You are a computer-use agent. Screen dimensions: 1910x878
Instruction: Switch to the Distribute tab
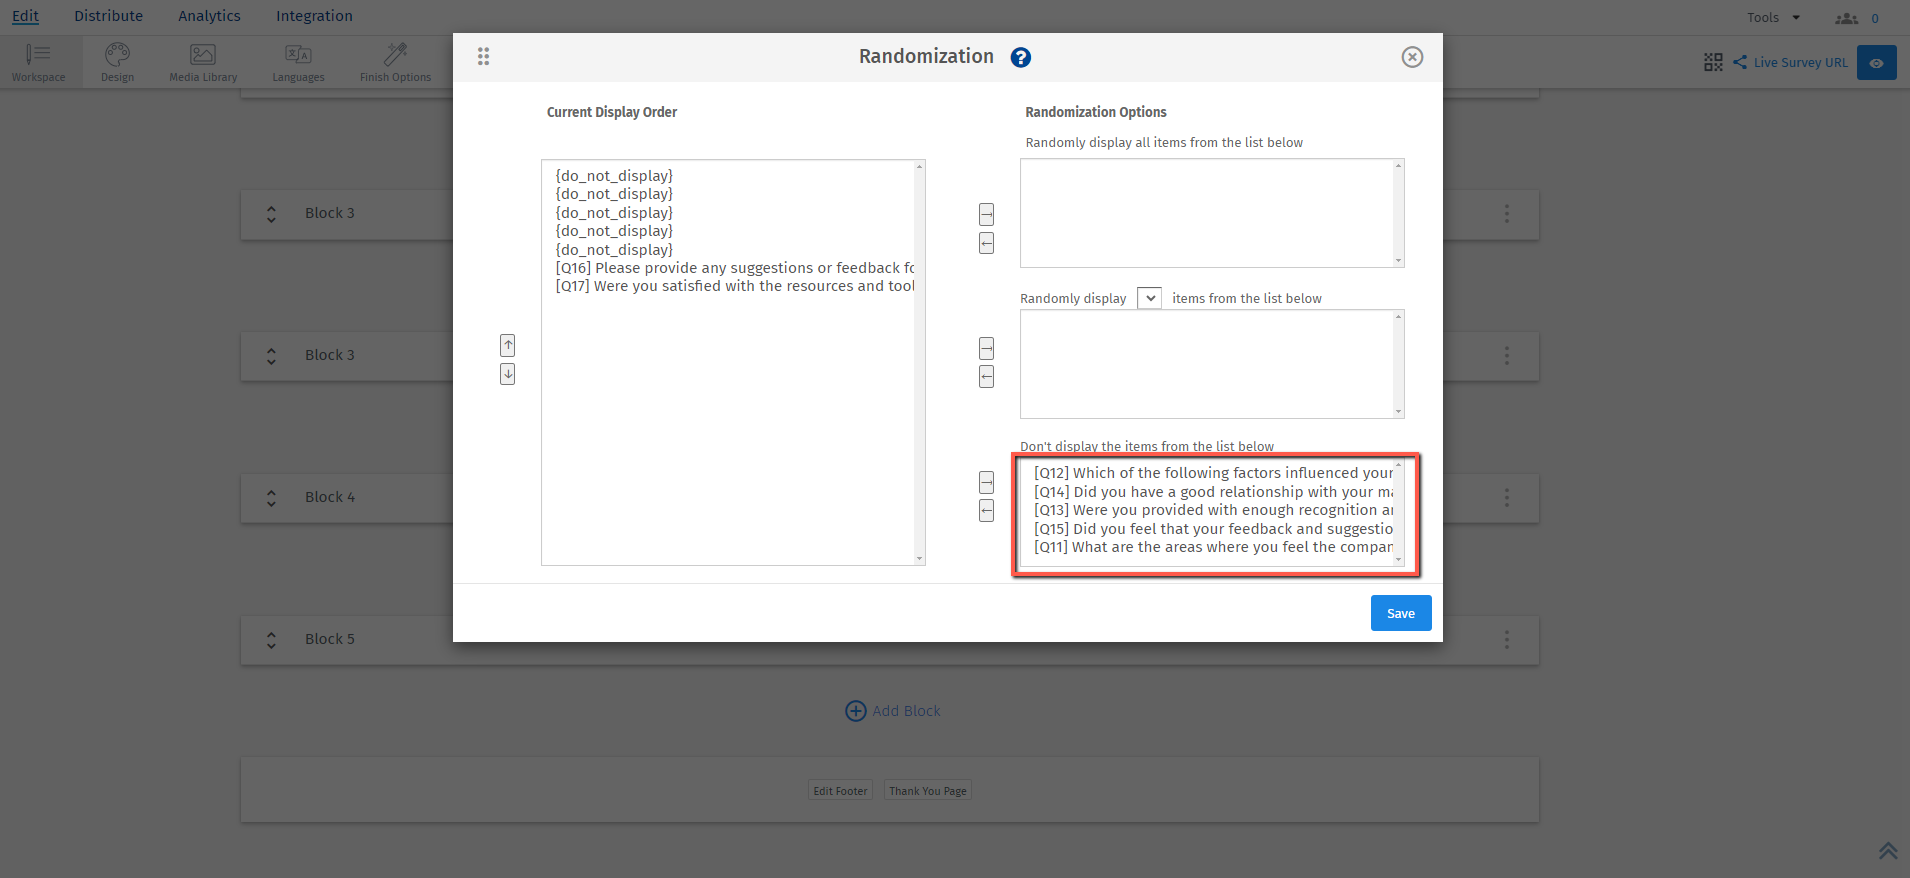108,16
